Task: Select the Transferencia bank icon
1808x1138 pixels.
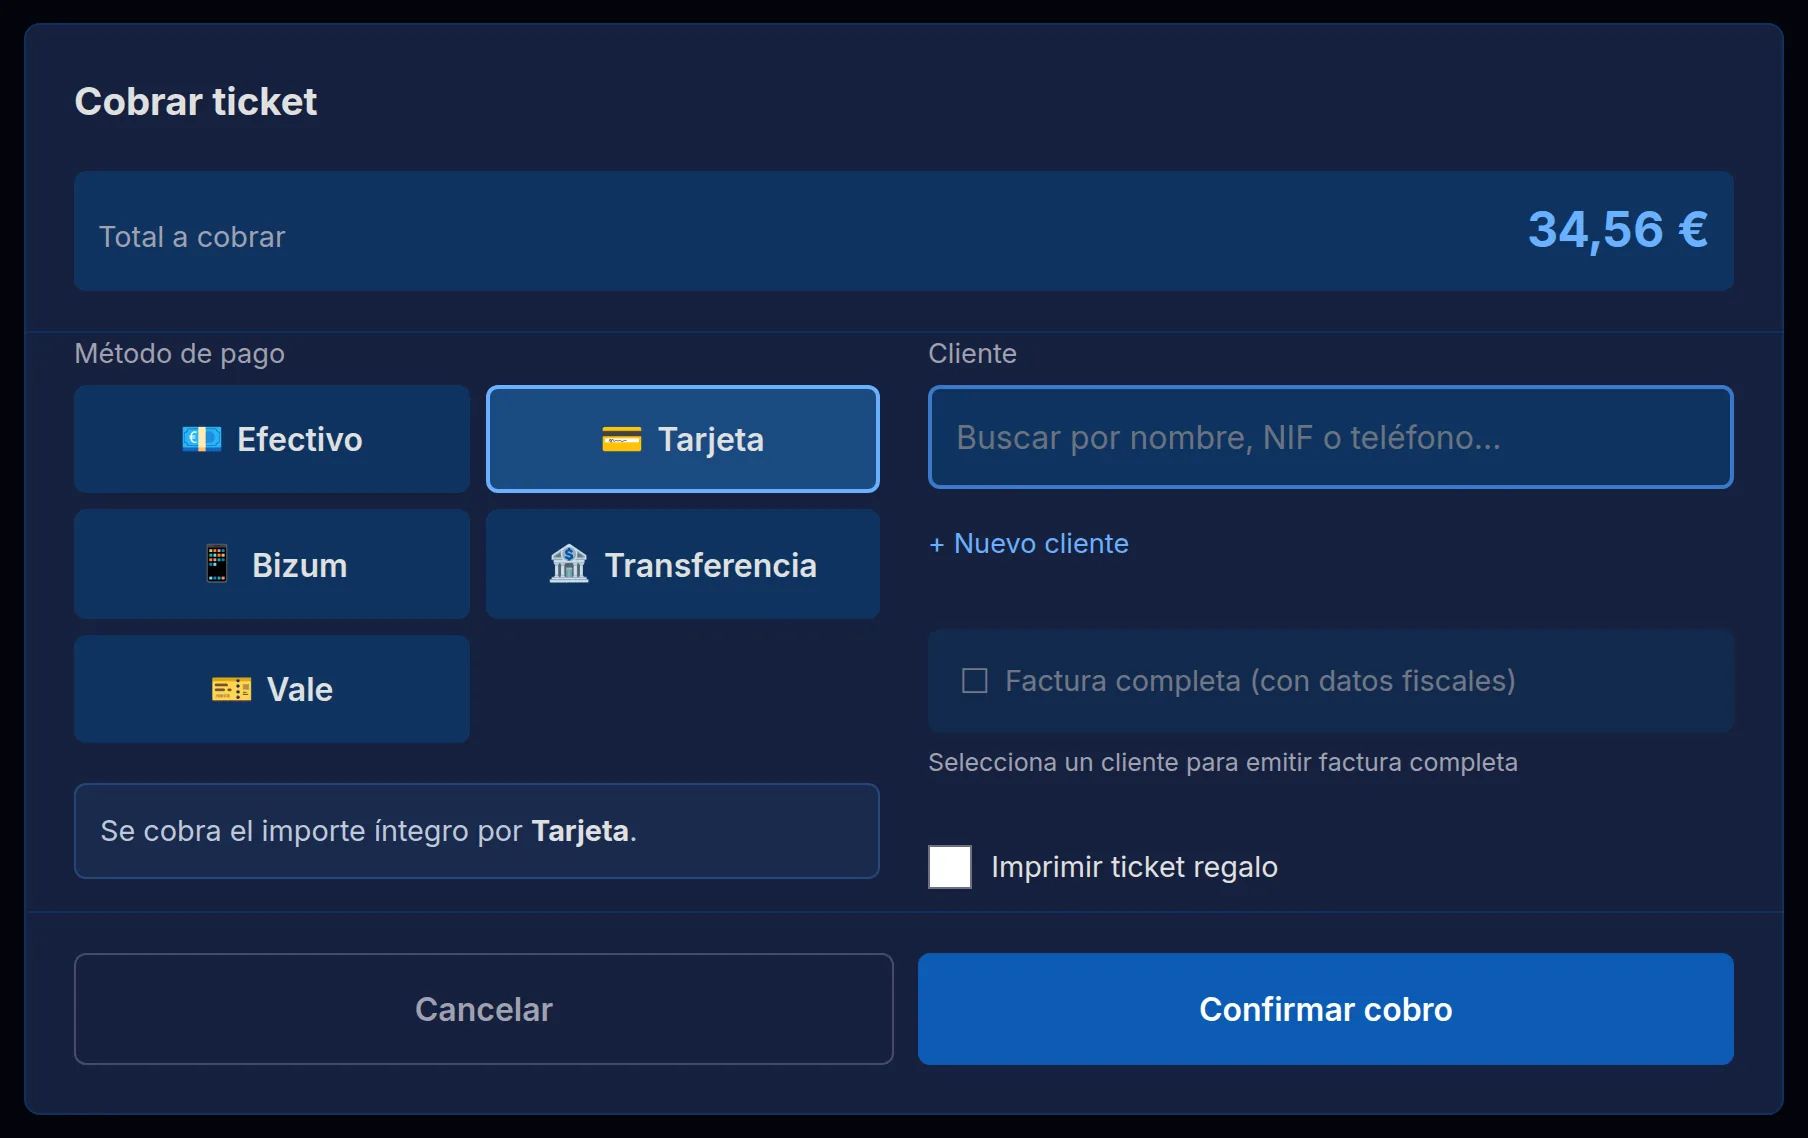Action: tap(569, 564)
